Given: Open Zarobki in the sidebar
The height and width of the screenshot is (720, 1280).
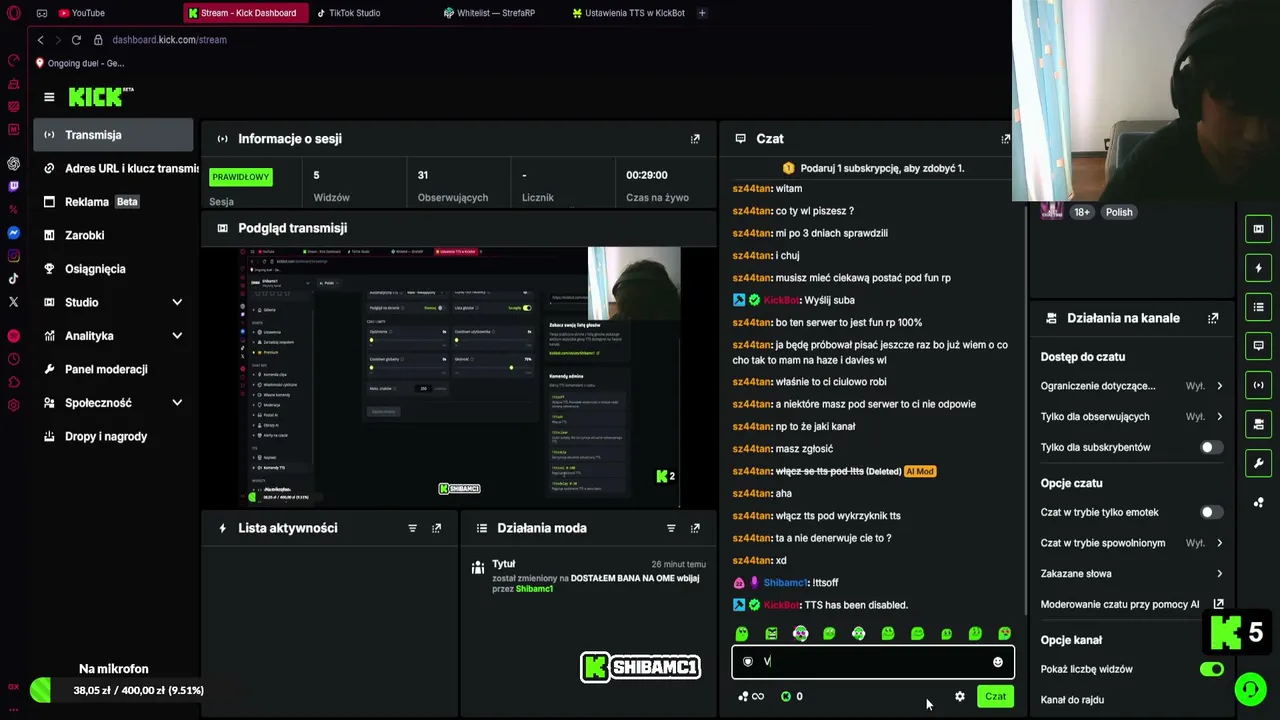Looking at the screenshot, I should tap(113, 235).
